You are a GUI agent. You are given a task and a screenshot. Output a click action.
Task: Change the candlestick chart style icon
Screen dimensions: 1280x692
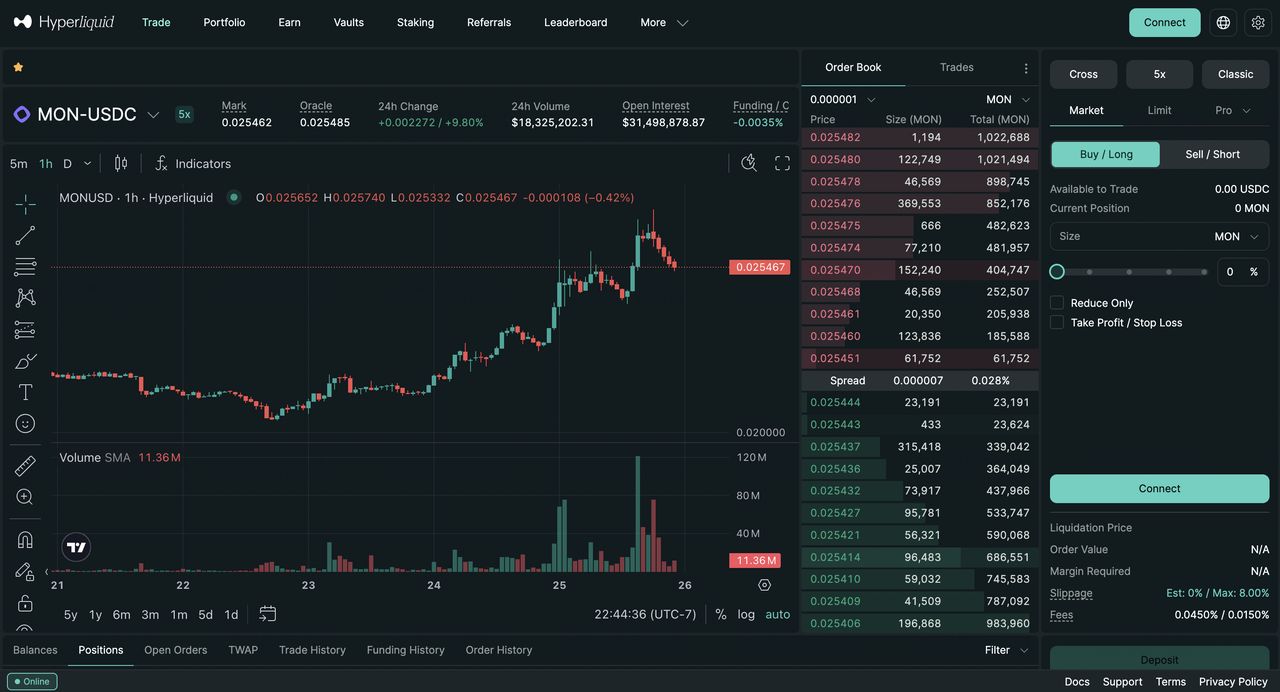coord(121,163)
